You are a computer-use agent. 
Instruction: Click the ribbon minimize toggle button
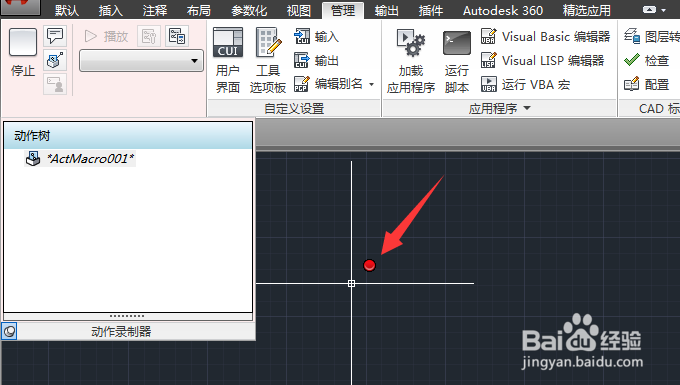tap(650, 10)
